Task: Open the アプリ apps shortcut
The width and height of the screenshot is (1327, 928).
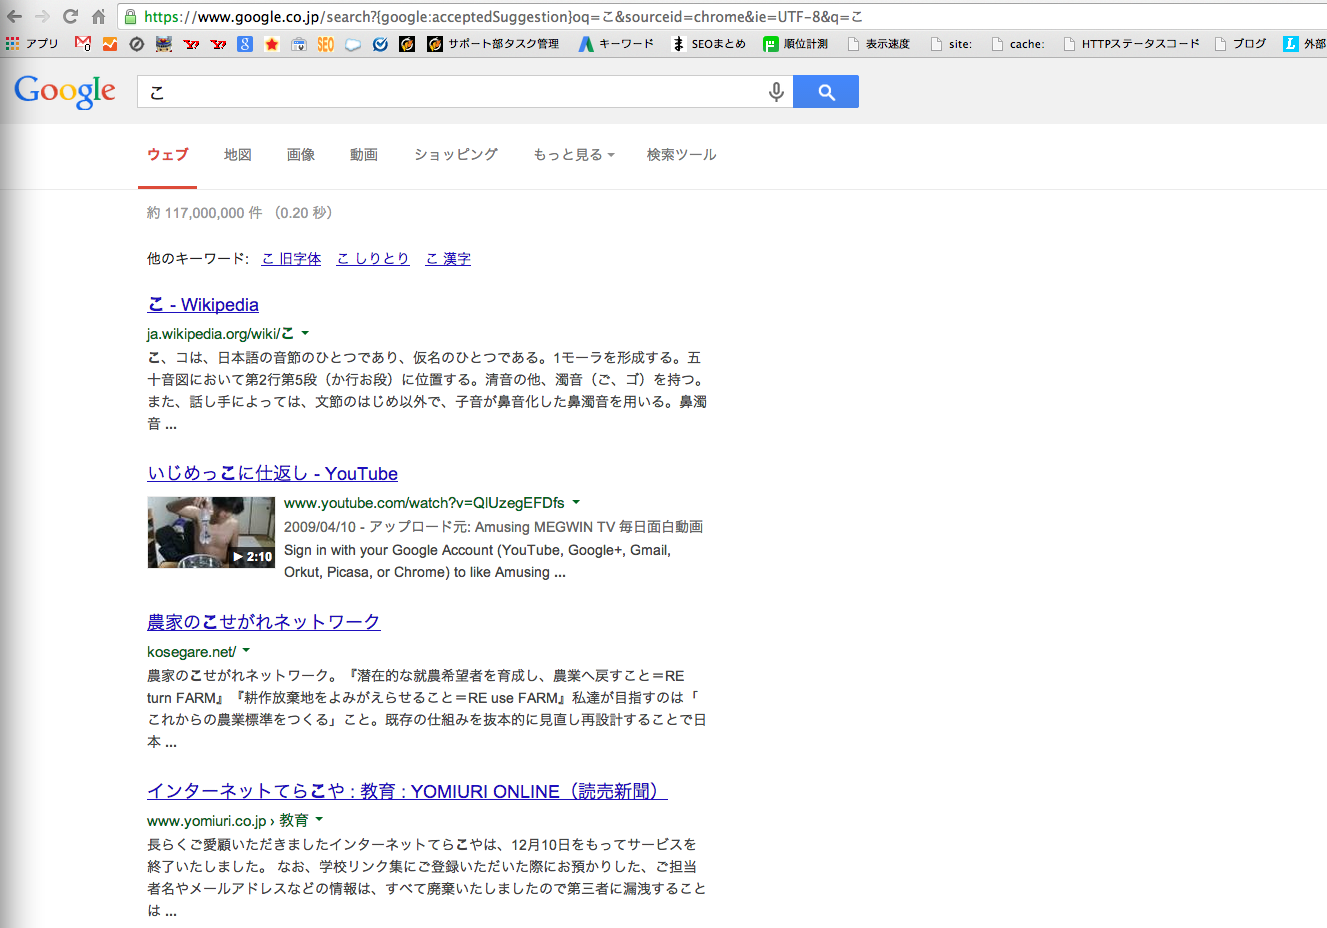Action: pyautogui.click(x=32, y=44)
